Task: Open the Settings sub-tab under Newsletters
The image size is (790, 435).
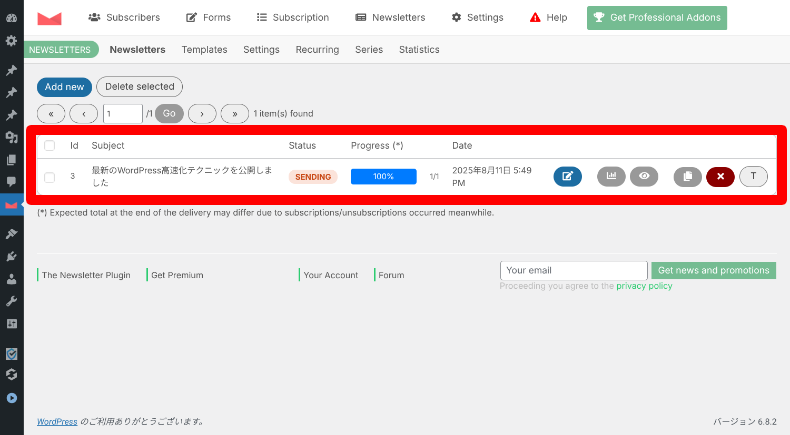Action: [261, 50]
